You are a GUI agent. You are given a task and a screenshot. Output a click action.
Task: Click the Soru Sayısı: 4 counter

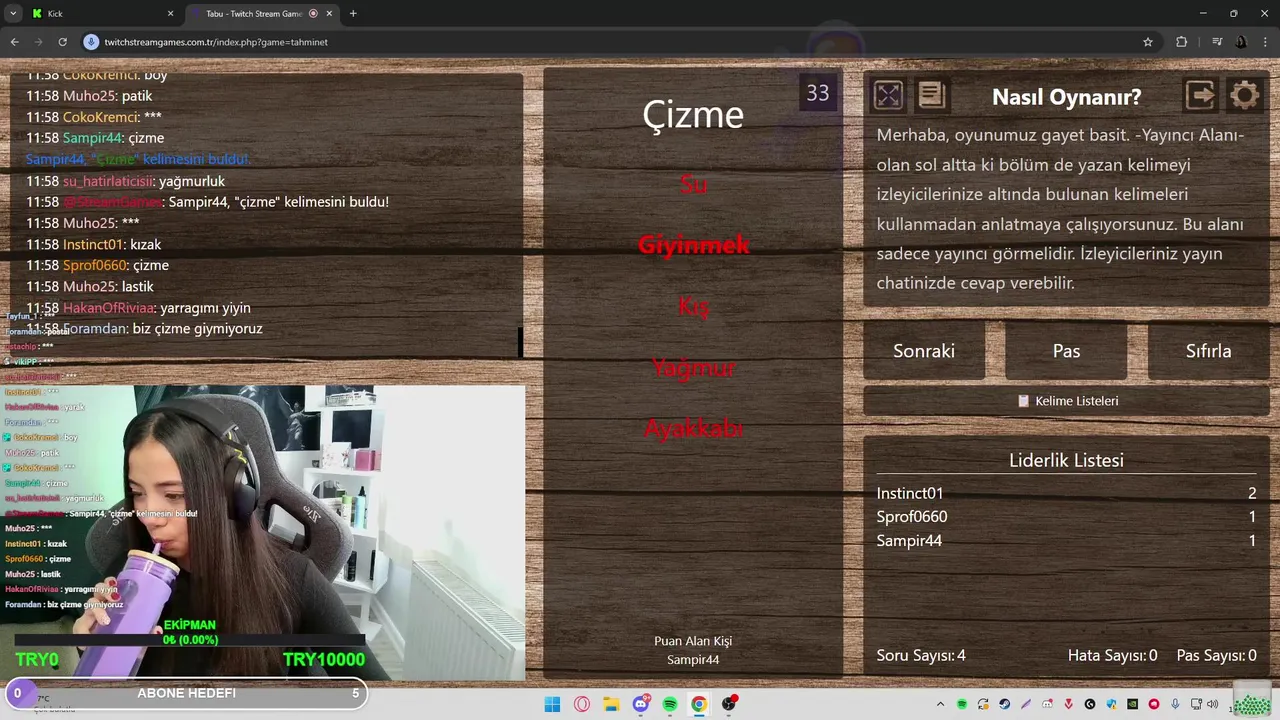point(921,656)
